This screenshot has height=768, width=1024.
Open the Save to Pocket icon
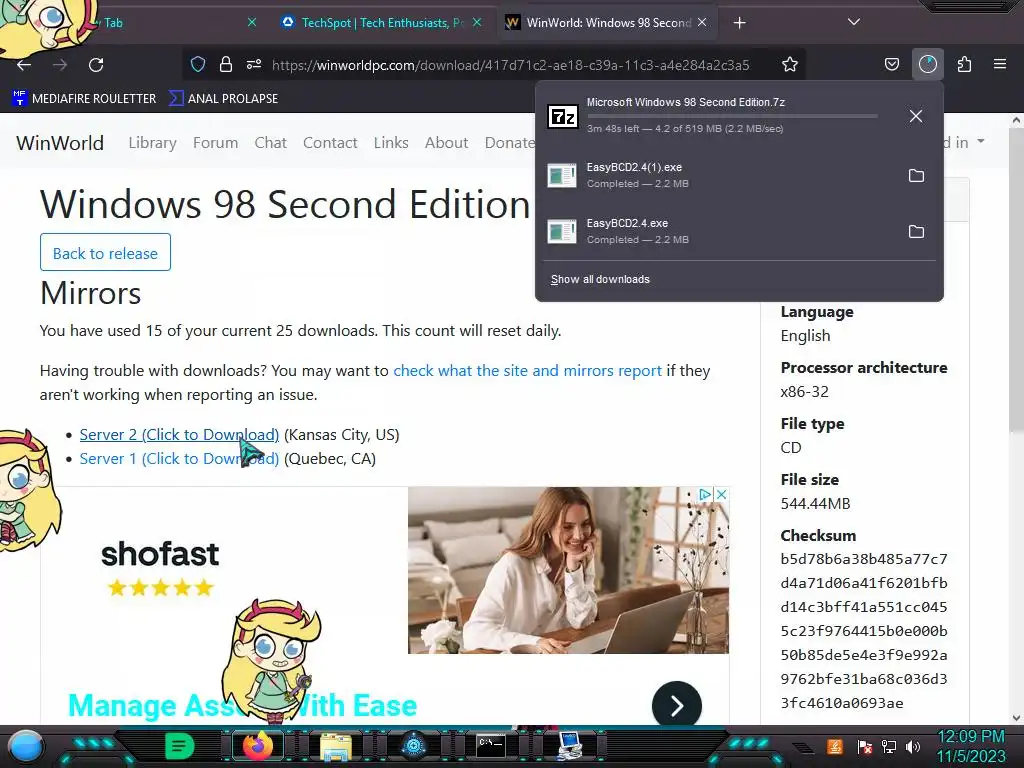(891, 64)
